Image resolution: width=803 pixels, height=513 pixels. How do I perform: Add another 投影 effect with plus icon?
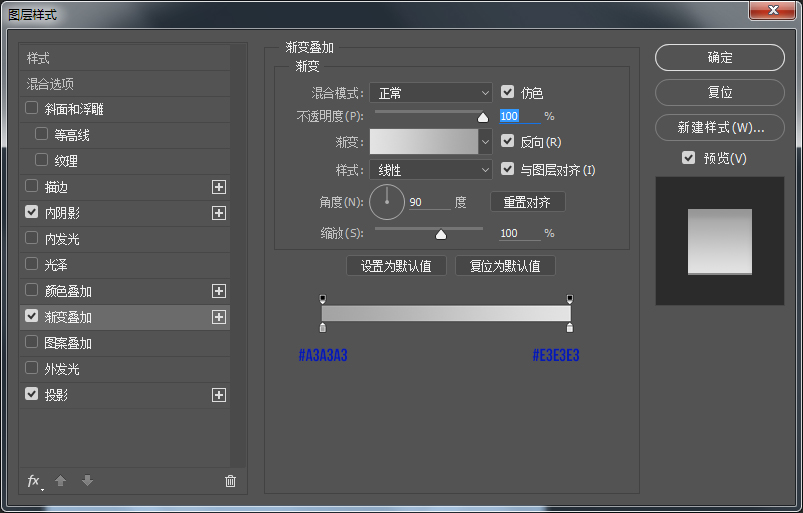click(219, 395)
